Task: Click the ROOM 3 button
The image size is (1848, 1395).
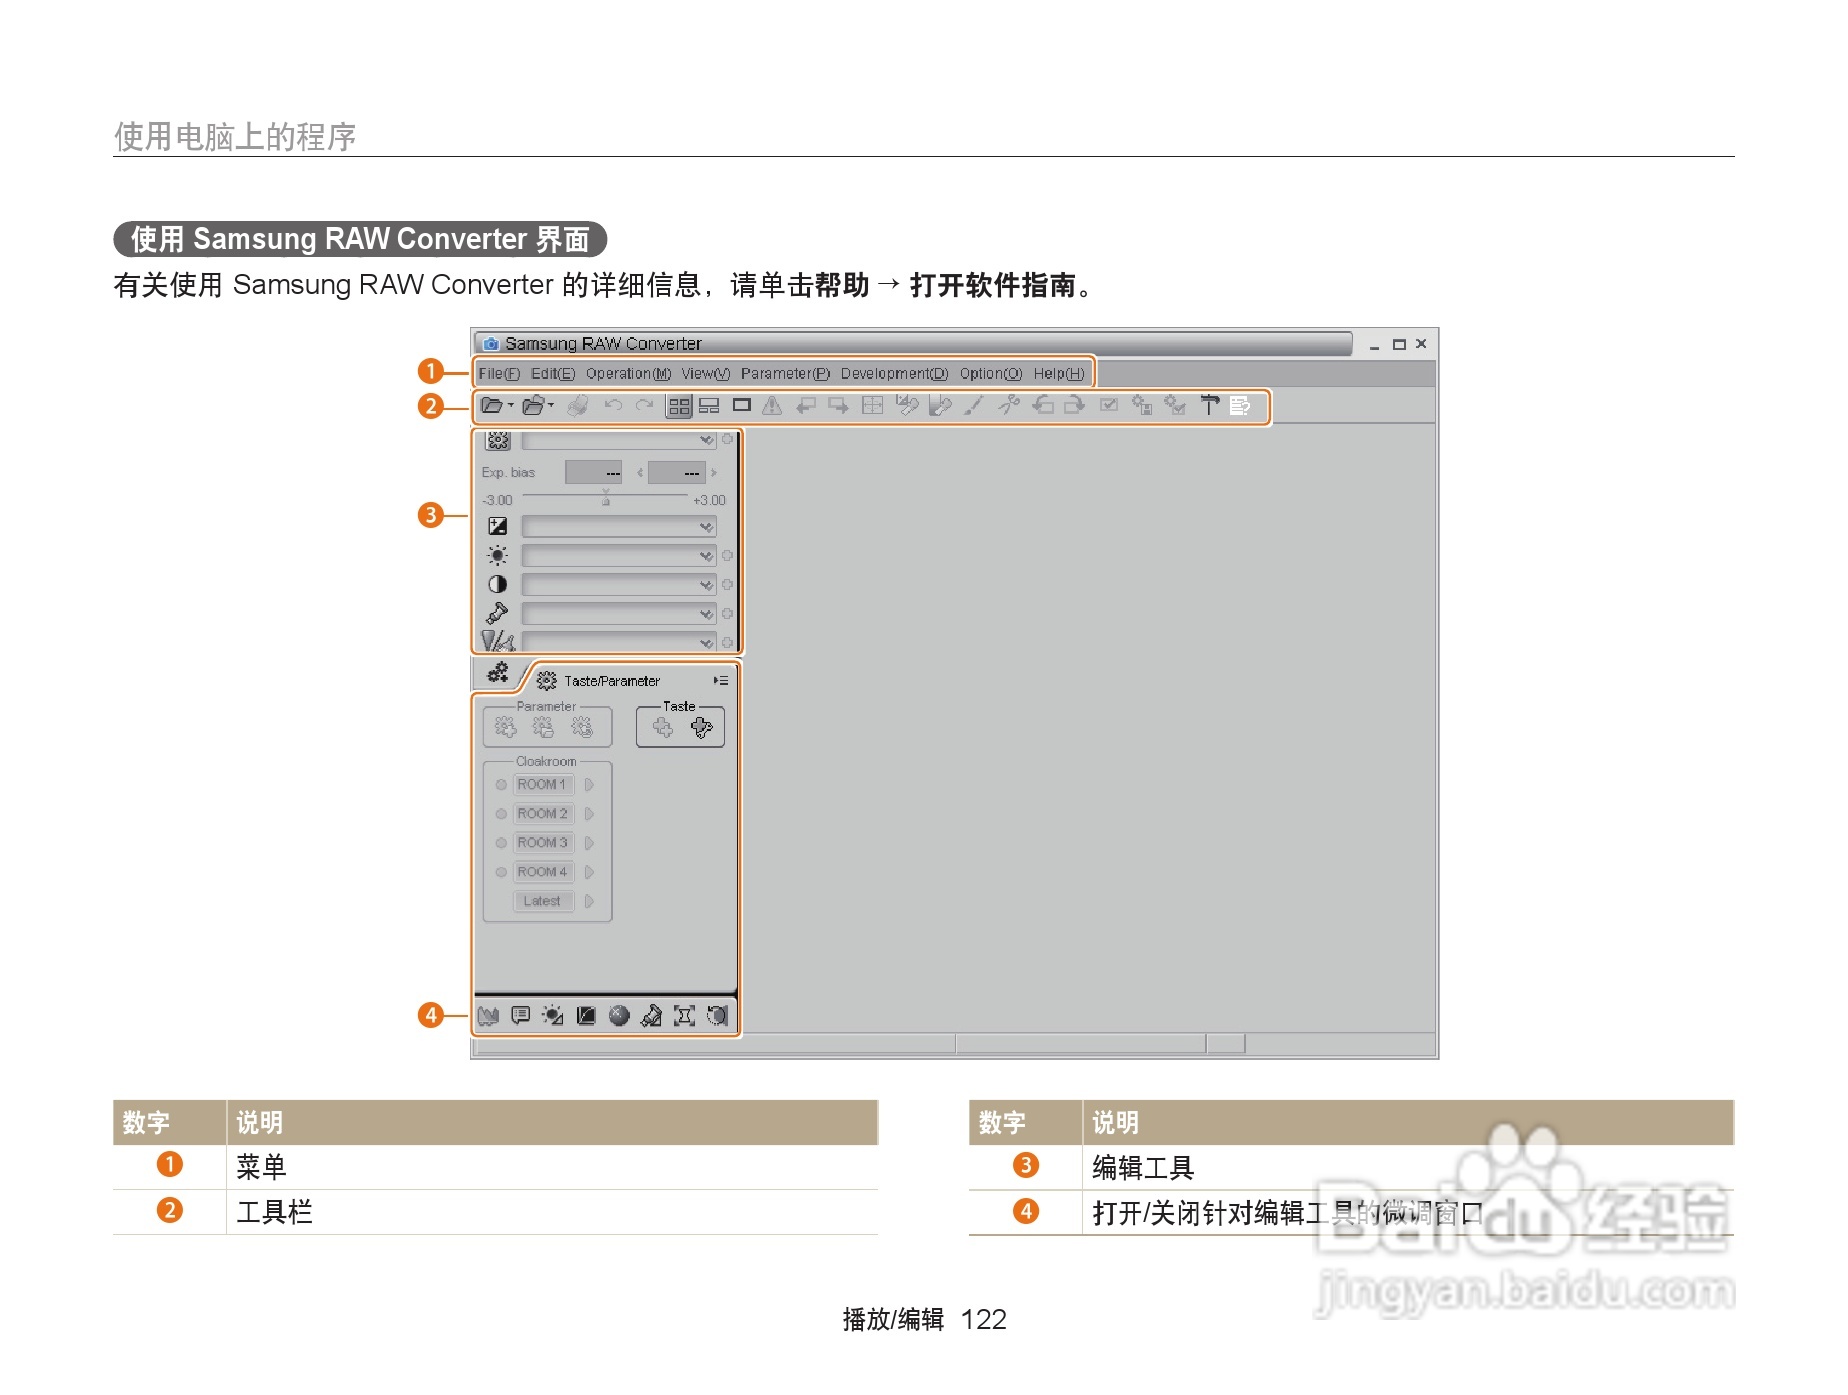Action: pyautogui.click(x=543, y=843)
